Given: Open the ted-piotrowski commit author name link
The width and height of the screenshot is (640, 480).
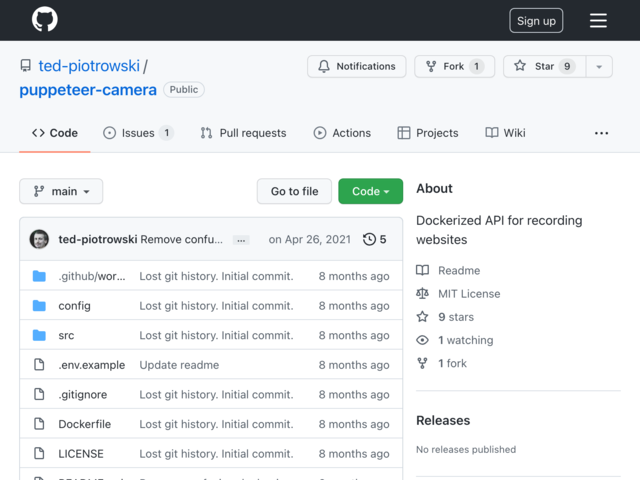Looking at the screenshot, I should 98,239.
